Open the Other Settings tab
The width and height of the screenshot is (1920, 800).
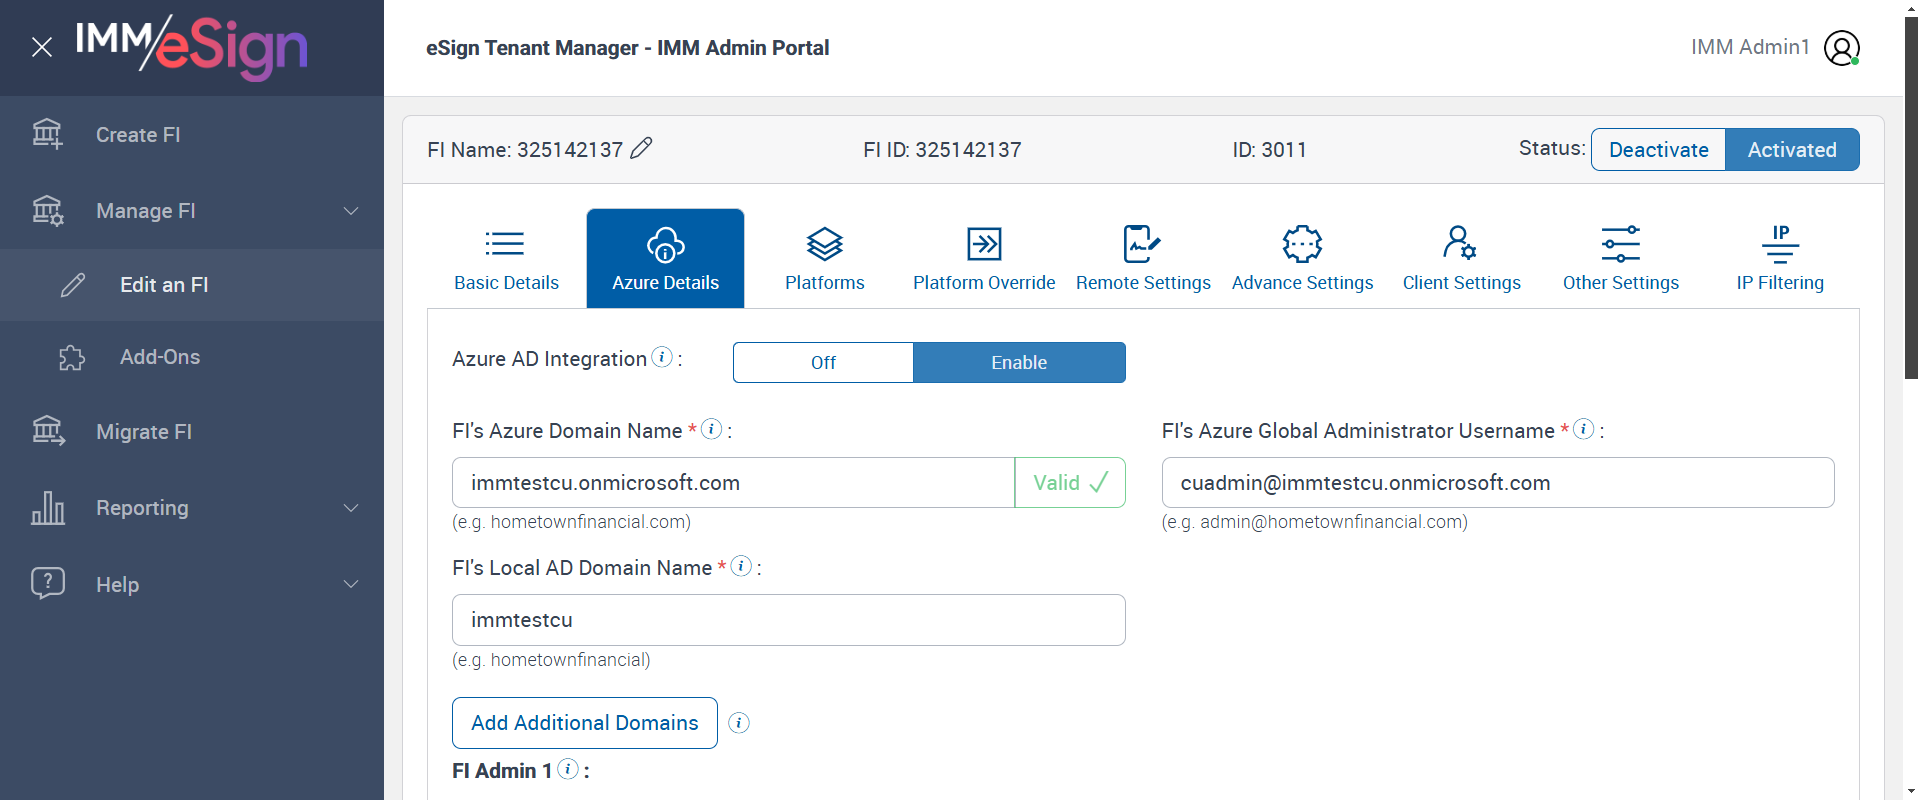(1621, 259)
